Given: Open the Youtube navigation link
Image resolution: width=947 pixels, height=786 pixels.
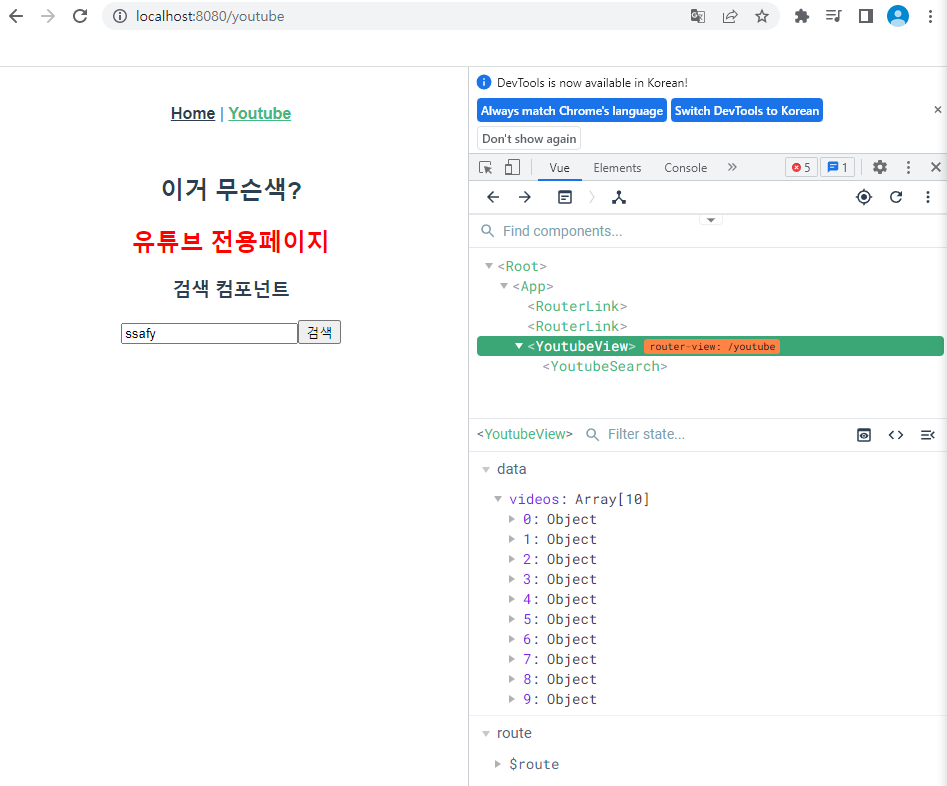Looking at the screenshot, I should (260, 113).
